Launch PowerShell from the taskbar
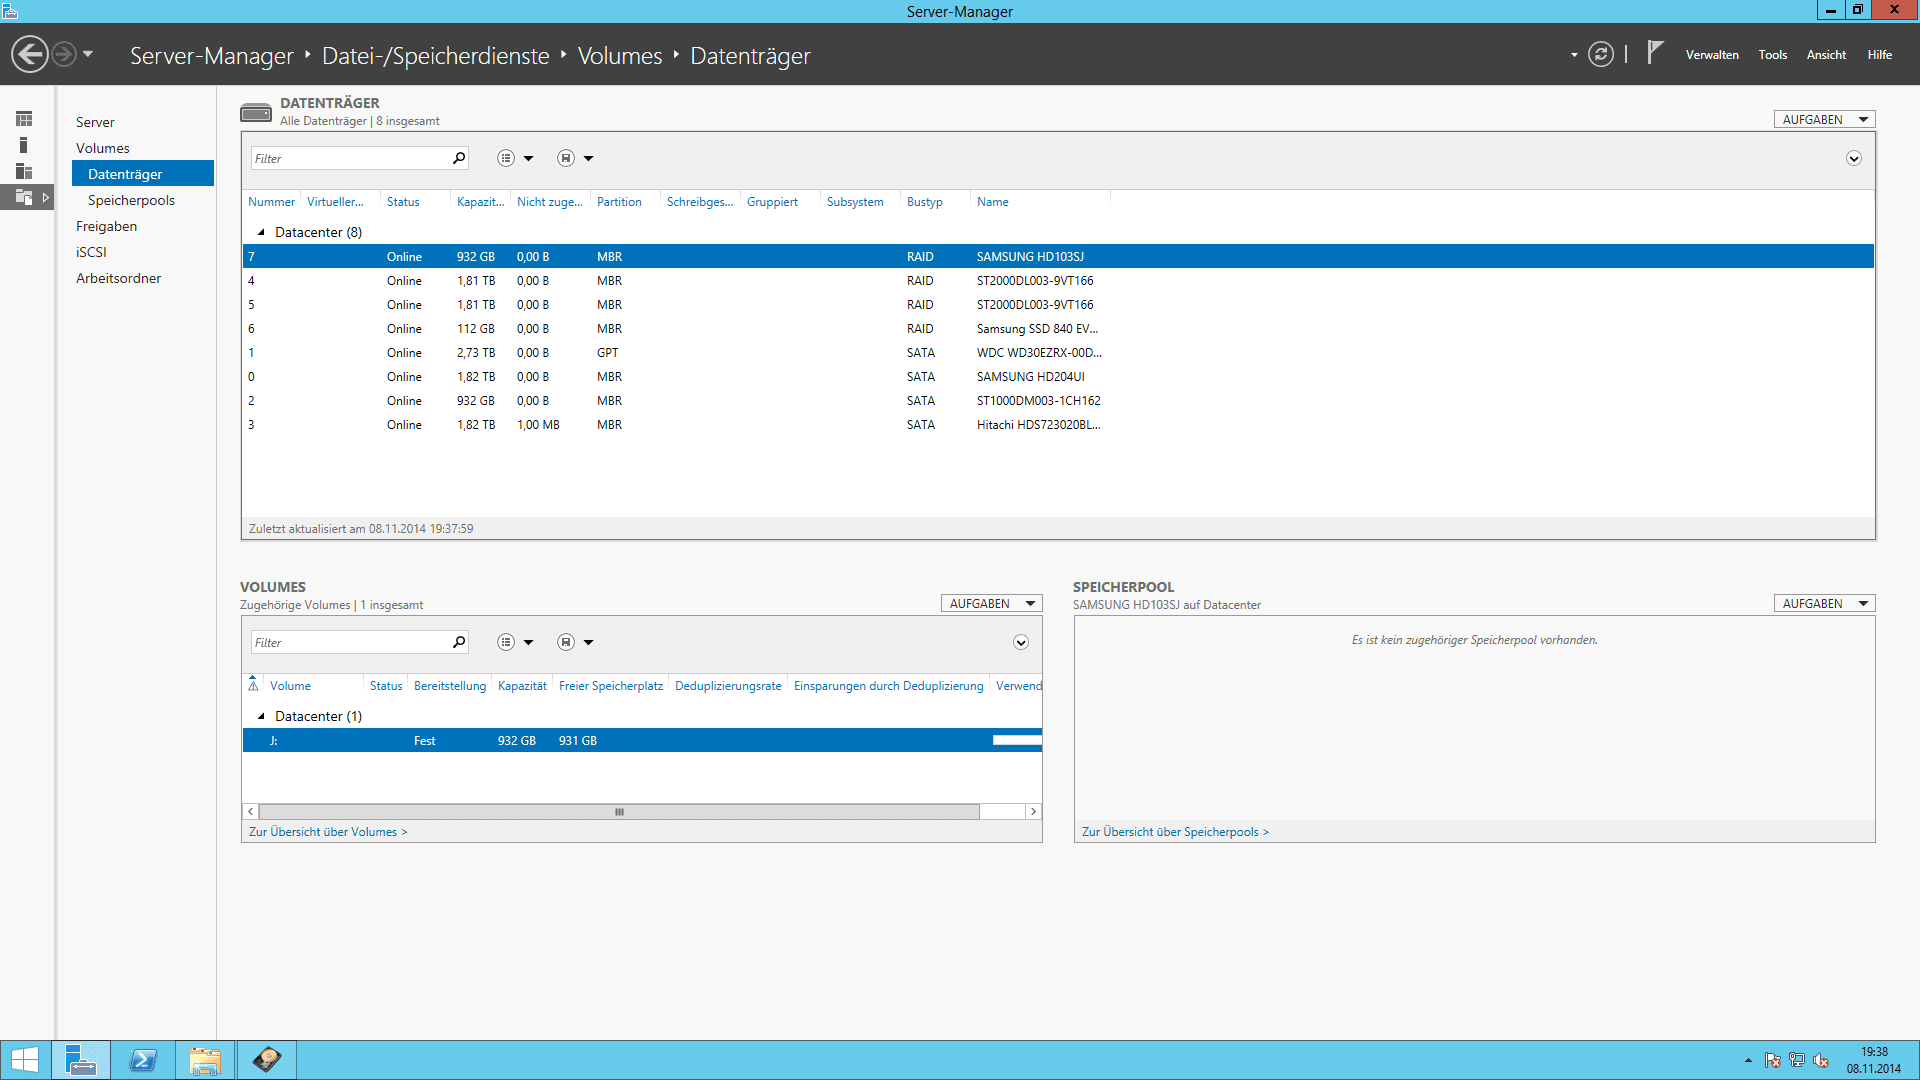This screenshot has height=1080, width=1920. click(143, 1060)
